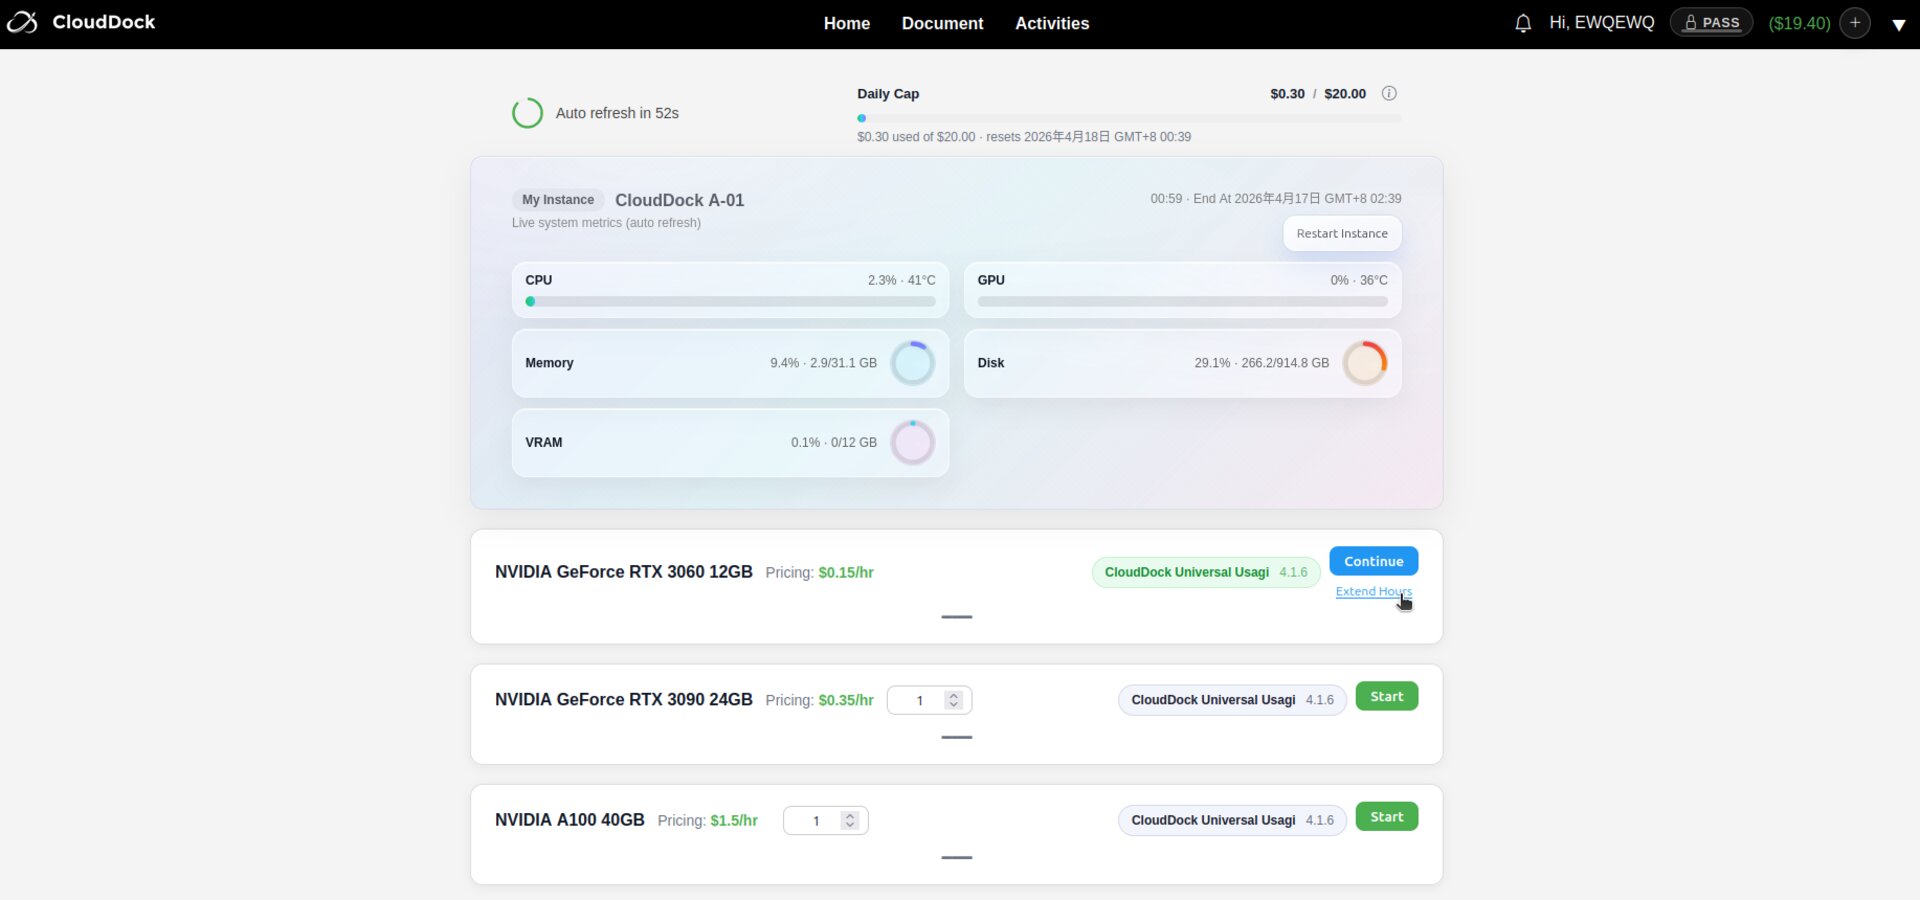Image resolution: width=1920 pixels, height=900 pixels.
Task: Open the account dropdown arrow
Action: tap(1898, 24)
